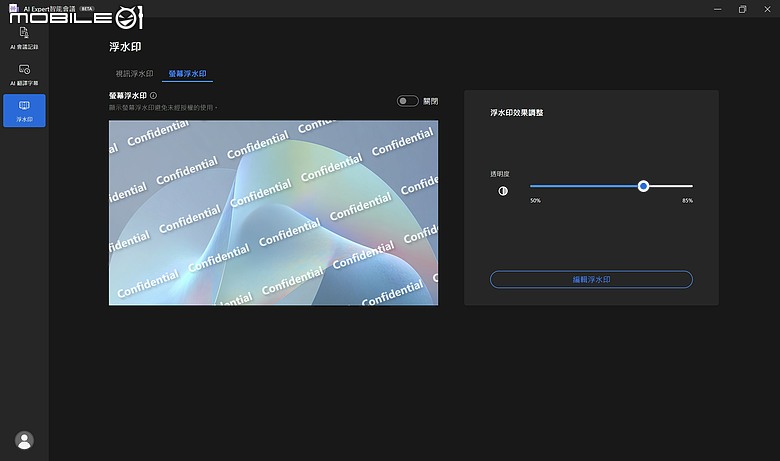Viewport: 780px width, 461px height.
Task: Toggle the screen watermark switch
Action: (407, 101)
